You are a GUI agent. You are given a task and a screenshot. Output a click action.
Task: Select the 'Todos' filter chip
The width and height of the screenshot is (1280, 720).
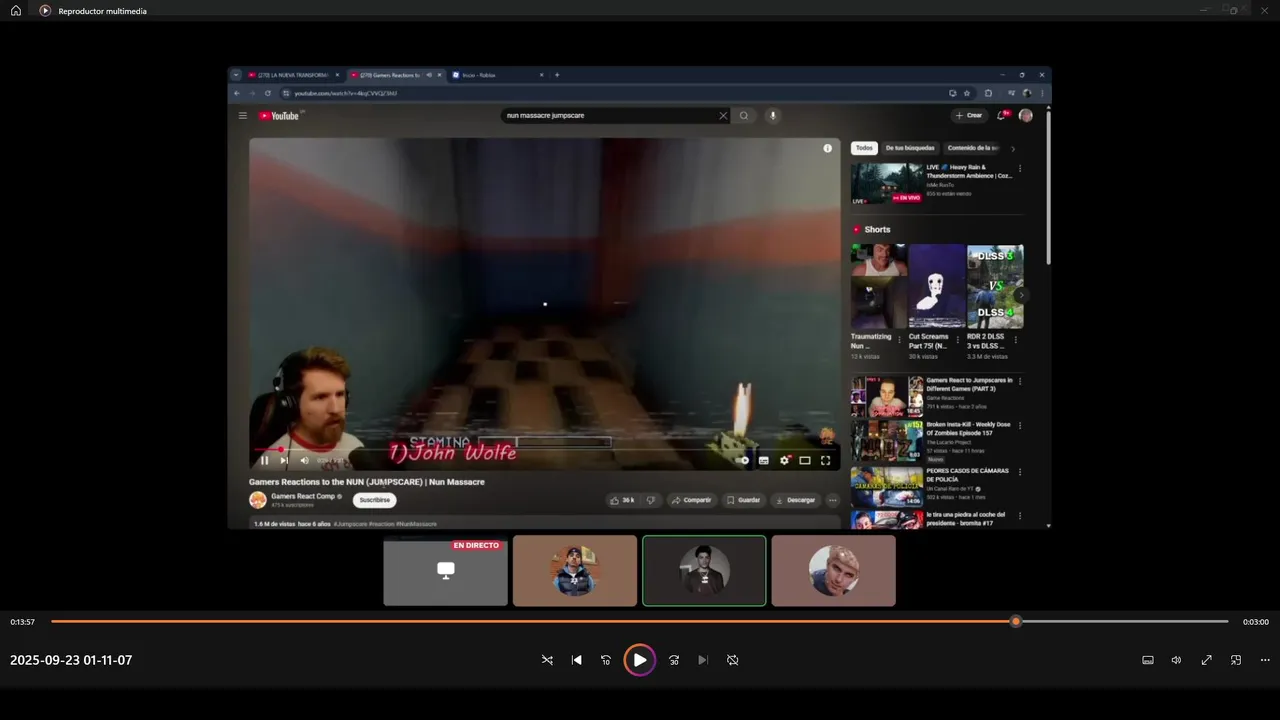coord(864,148)
